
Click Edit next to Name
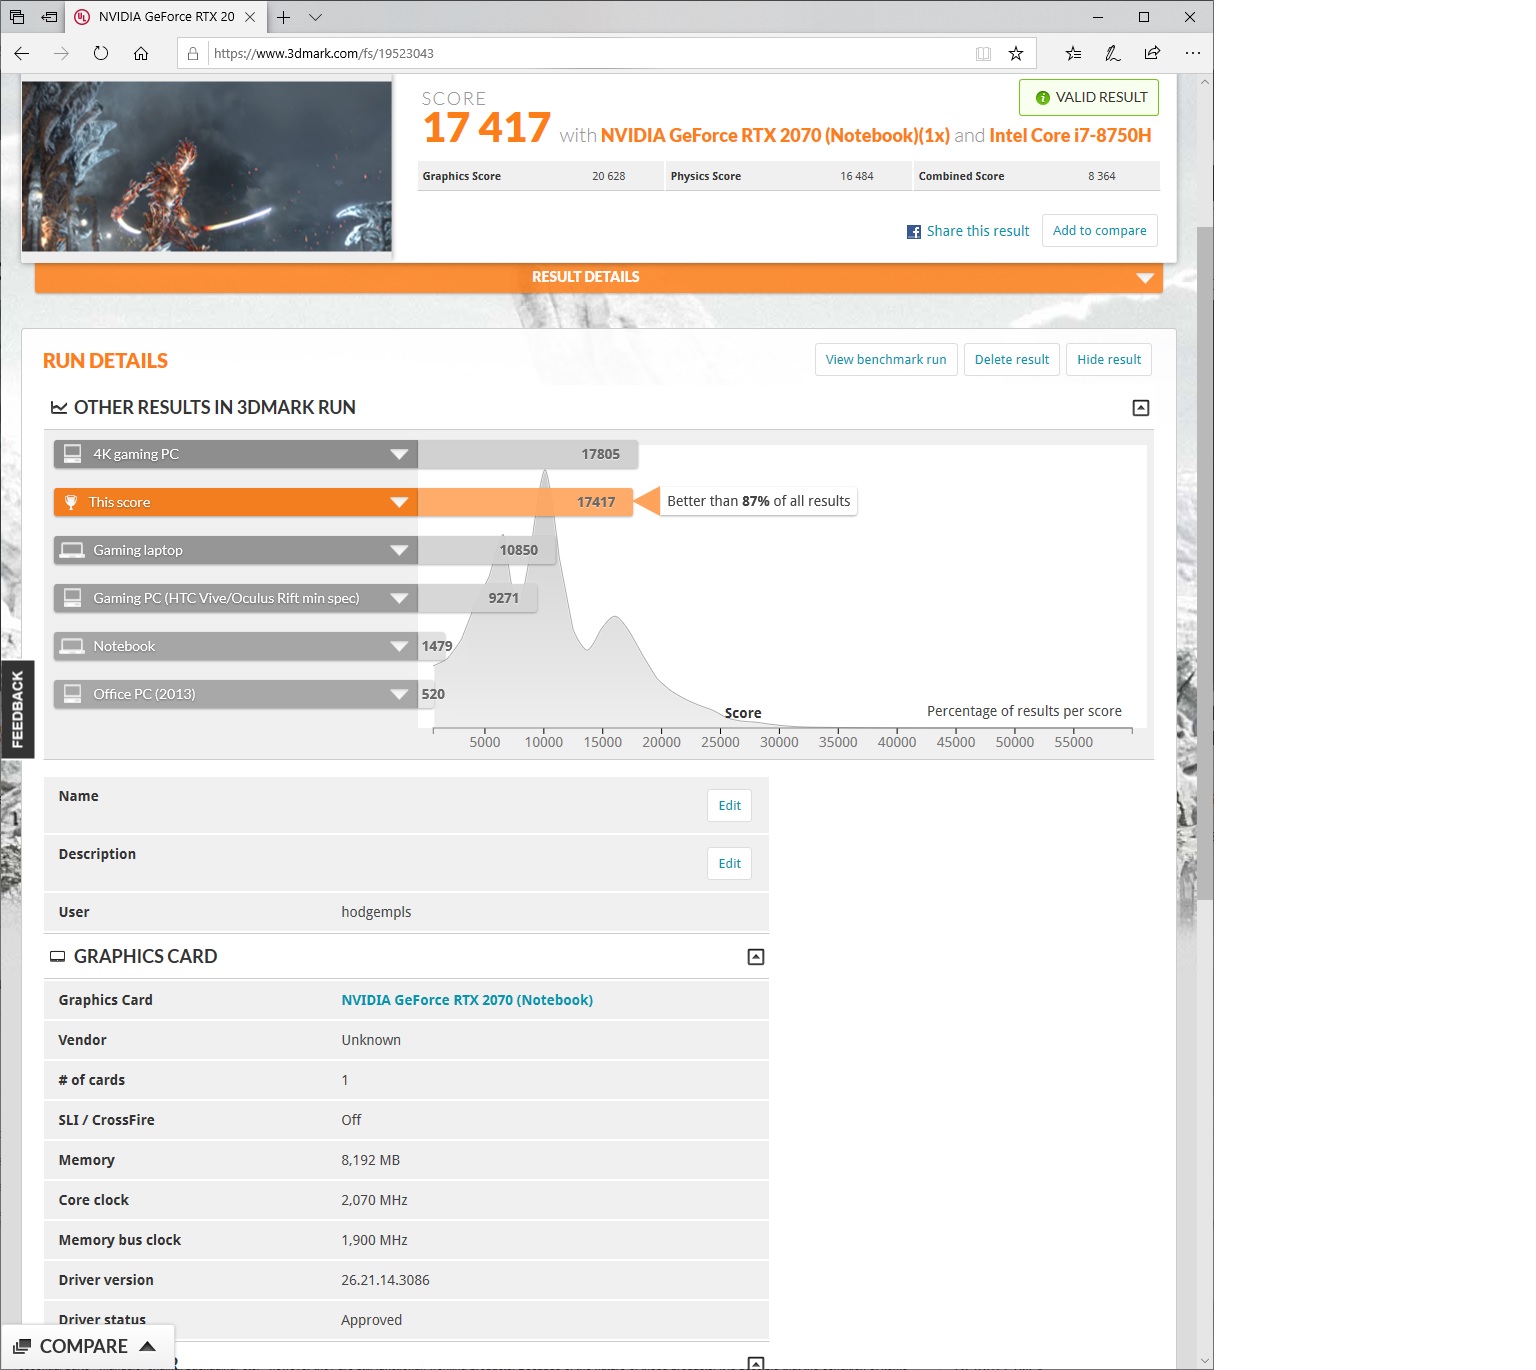pyautogui.click(x=730, y=806)
